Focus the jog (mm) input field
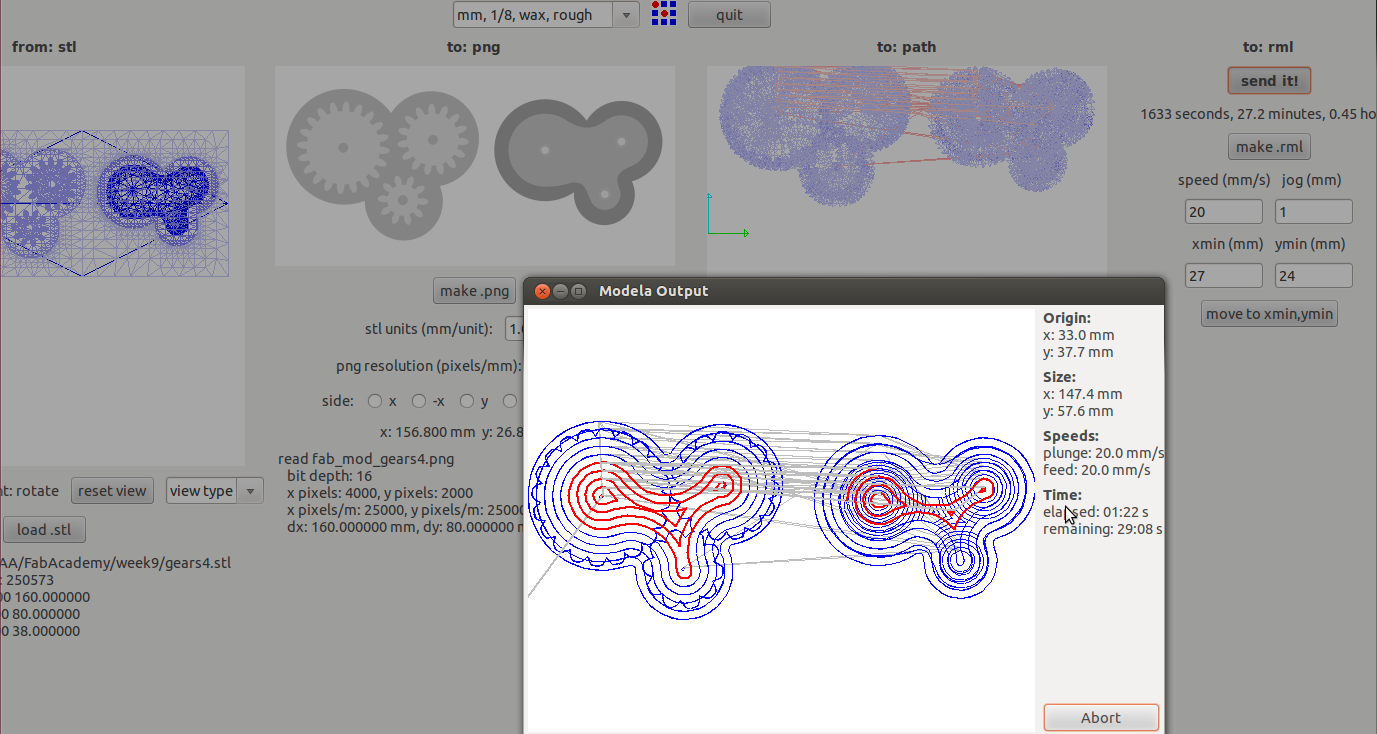This screenshot has height=734, width=1377. tap(1314, 212)
